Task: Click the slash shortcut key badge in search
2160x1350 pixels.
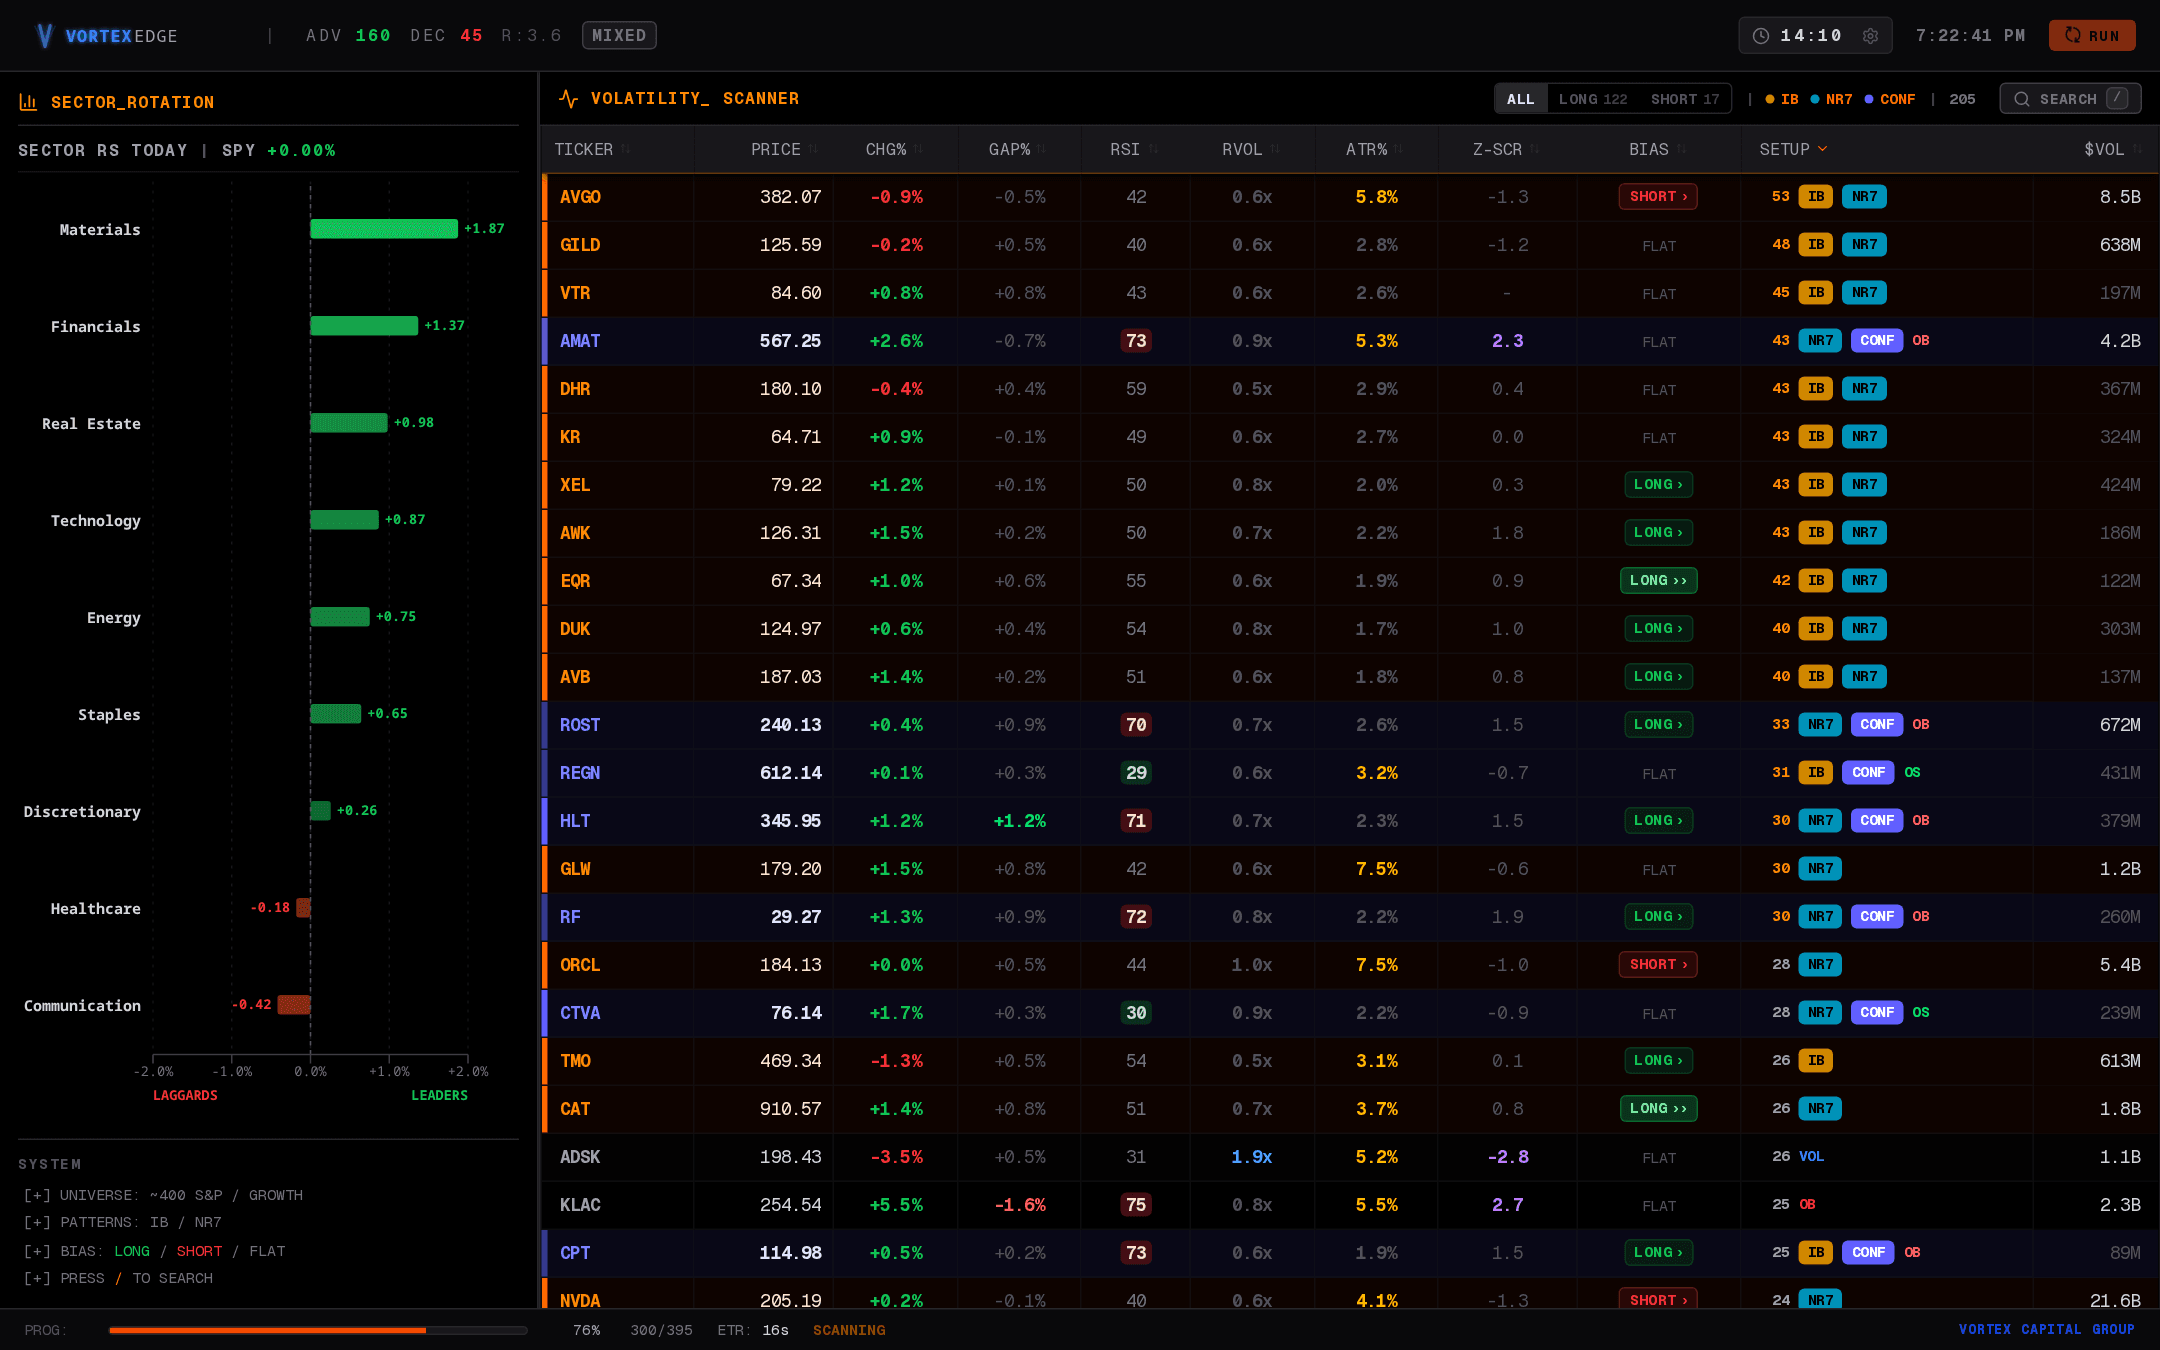Action: (x=2117, y=98)
